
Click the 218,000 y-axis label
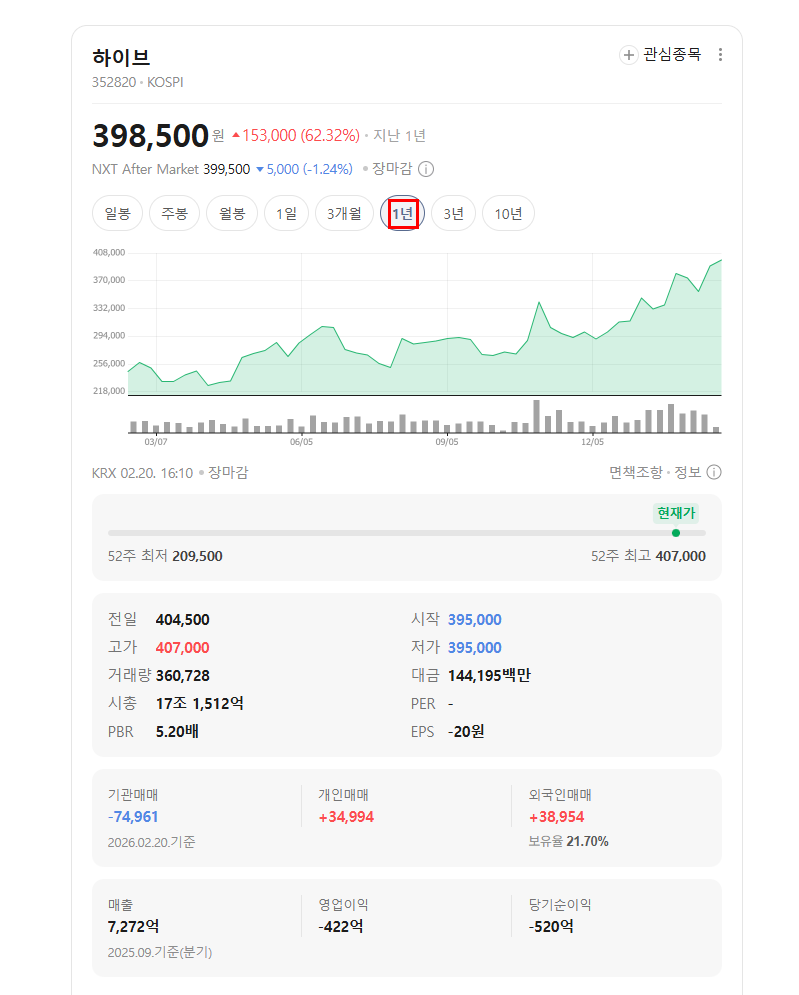109,391
